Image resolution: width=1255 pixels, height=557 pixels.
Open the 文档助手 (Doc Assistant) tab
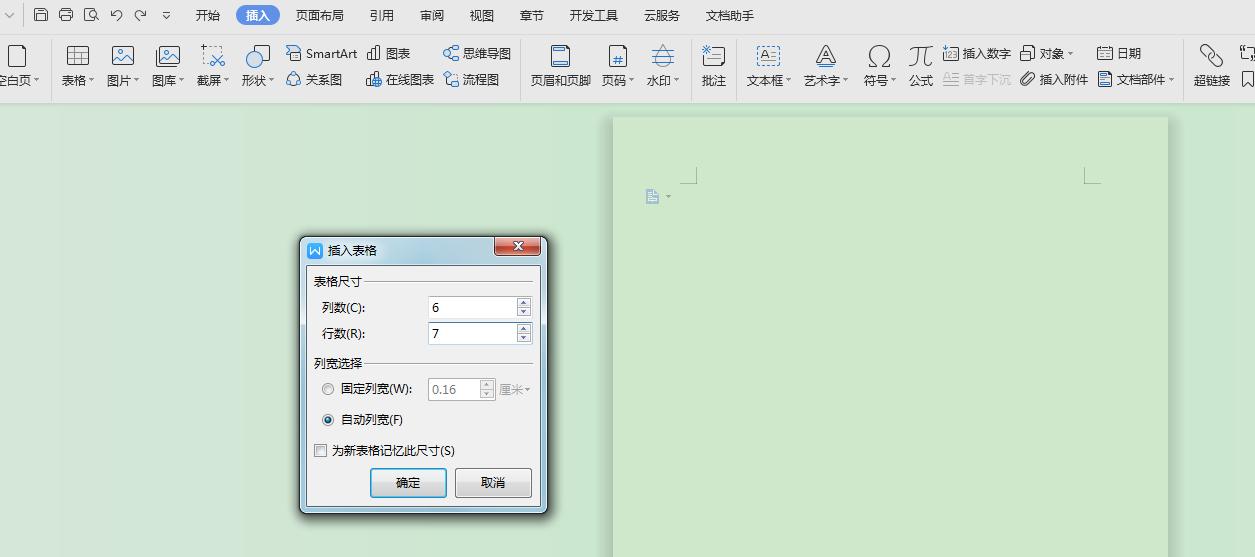coord(730,15)
